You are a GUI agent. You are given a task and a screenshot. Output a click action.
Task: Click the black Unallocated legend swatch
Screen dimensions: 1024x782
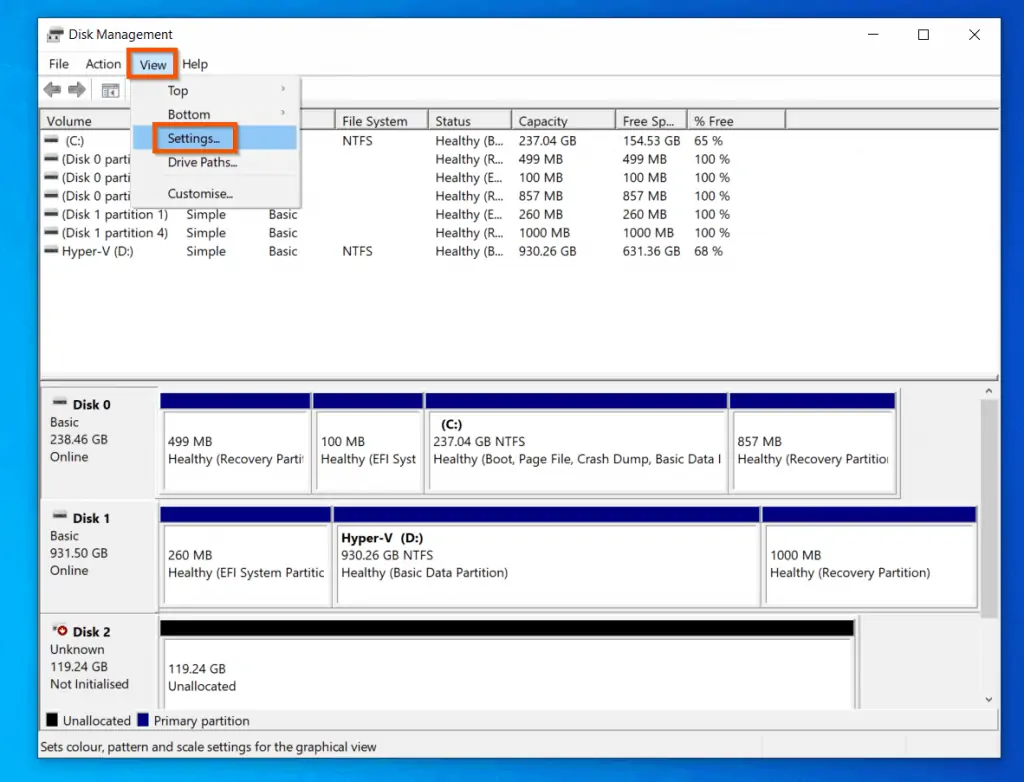[x=52, y=720]
